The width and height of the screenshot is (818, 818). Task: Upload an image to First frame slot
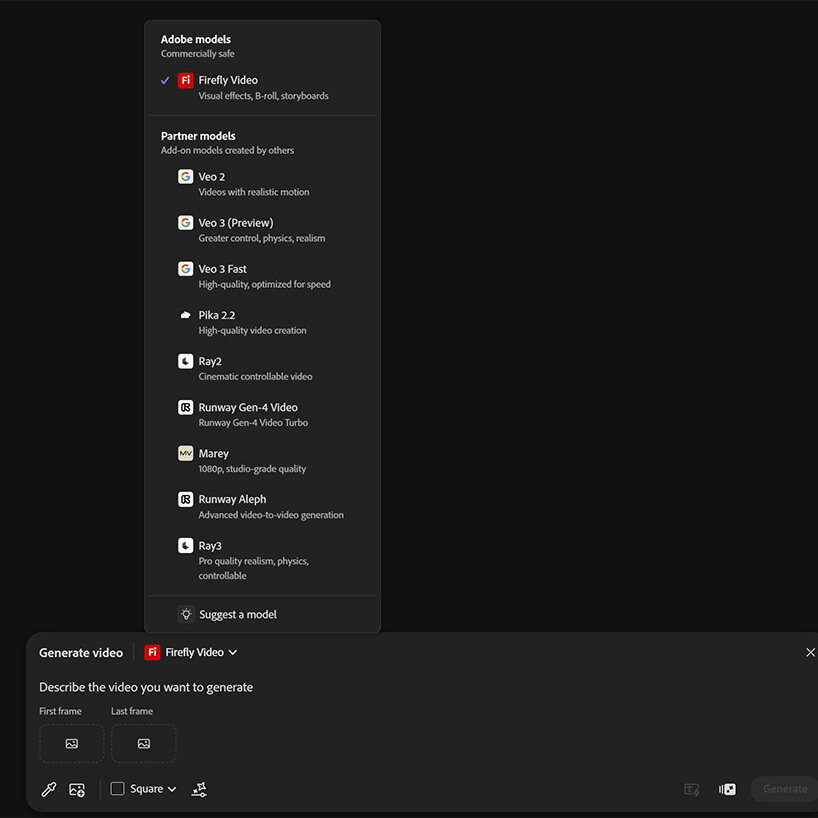71,743
